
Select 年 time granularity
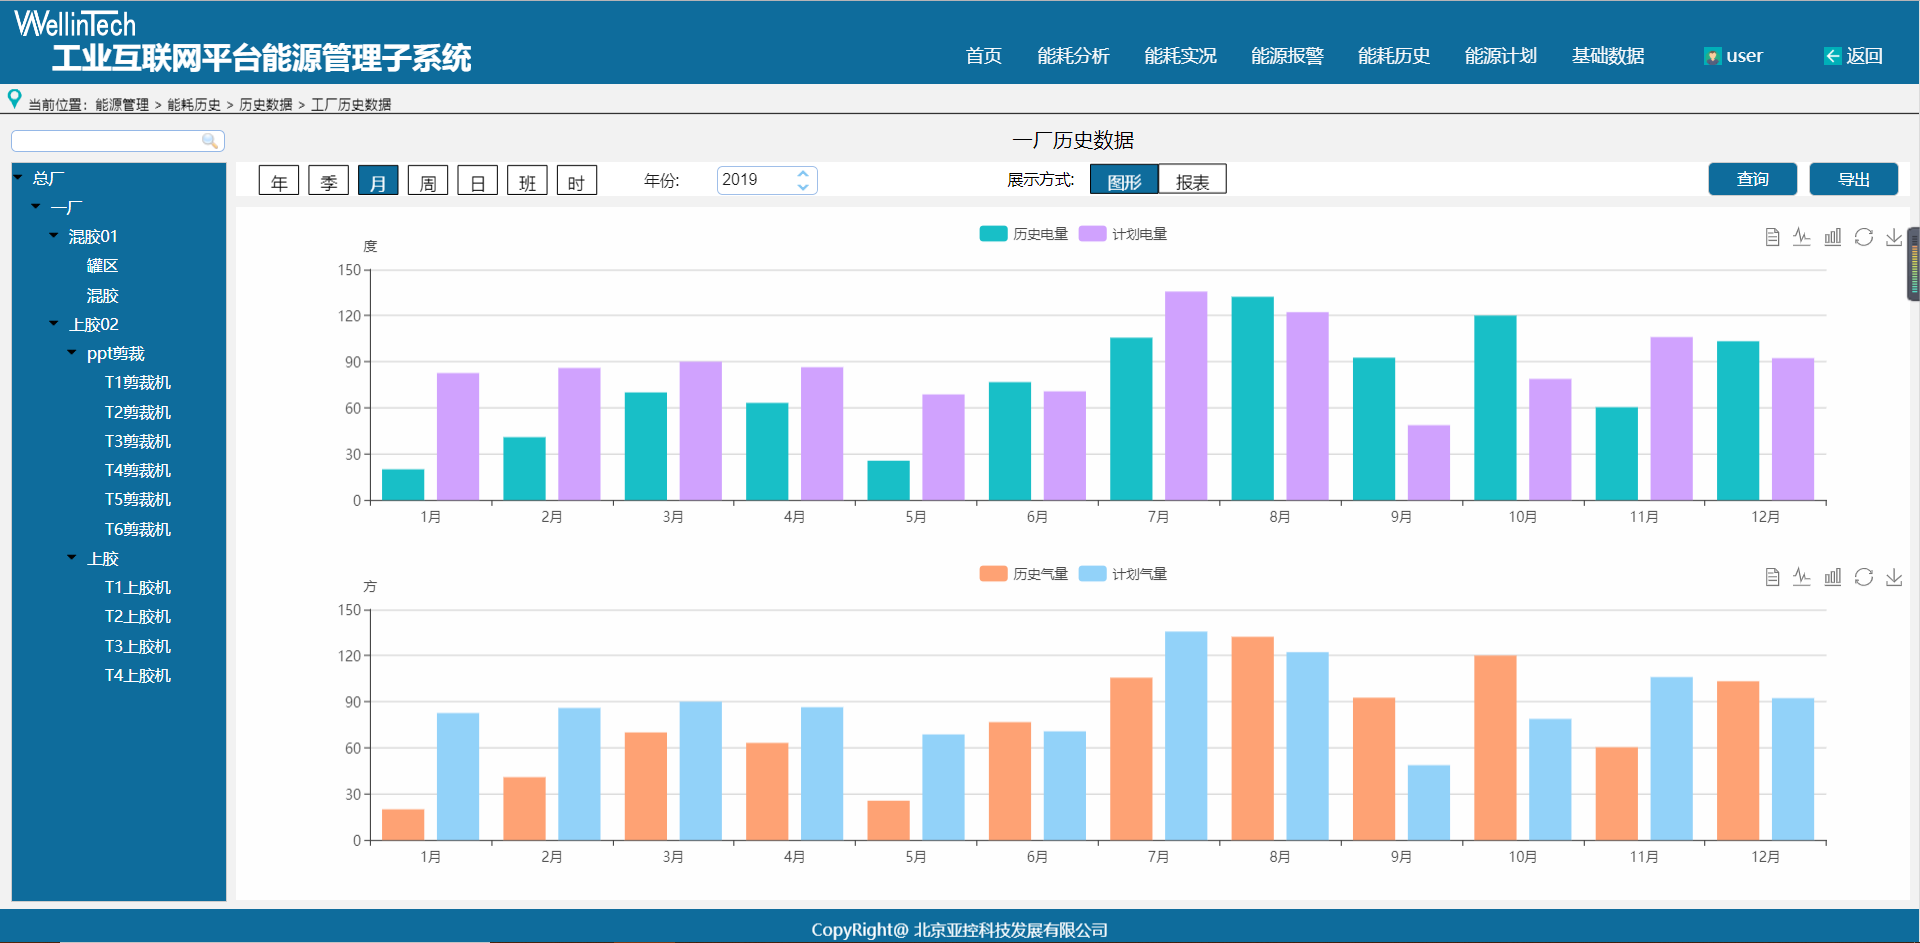pyautogui.click(x=279, y=181)
